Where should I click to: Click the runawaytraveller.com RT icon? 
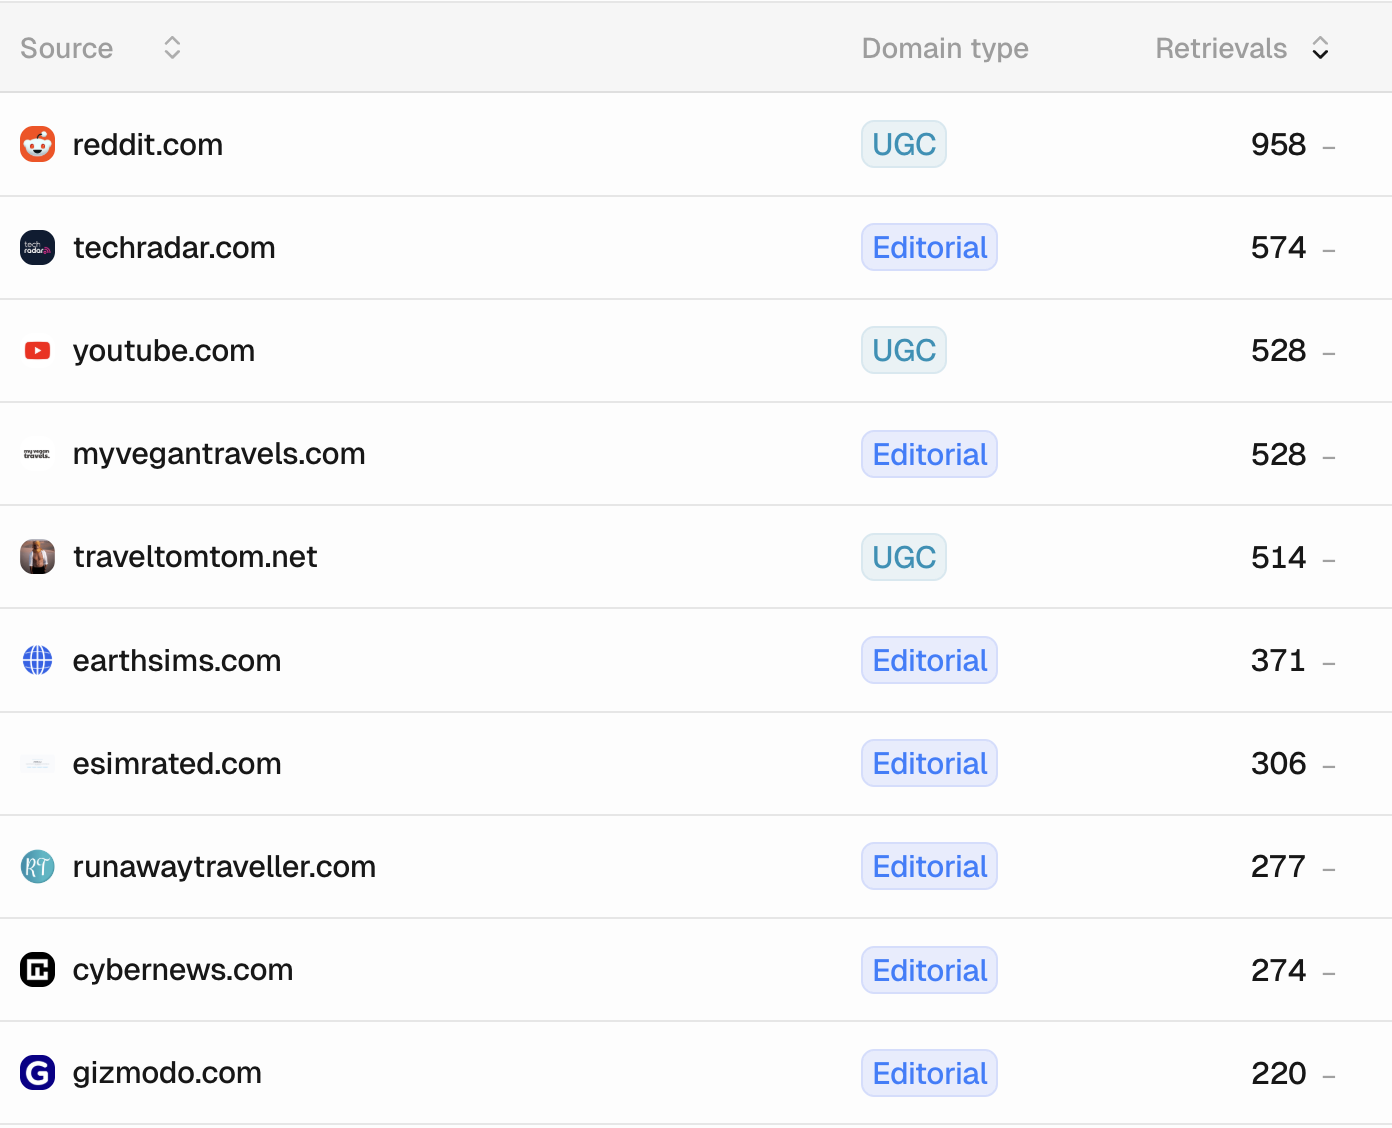pyautogui.click(x=38, y=866)
